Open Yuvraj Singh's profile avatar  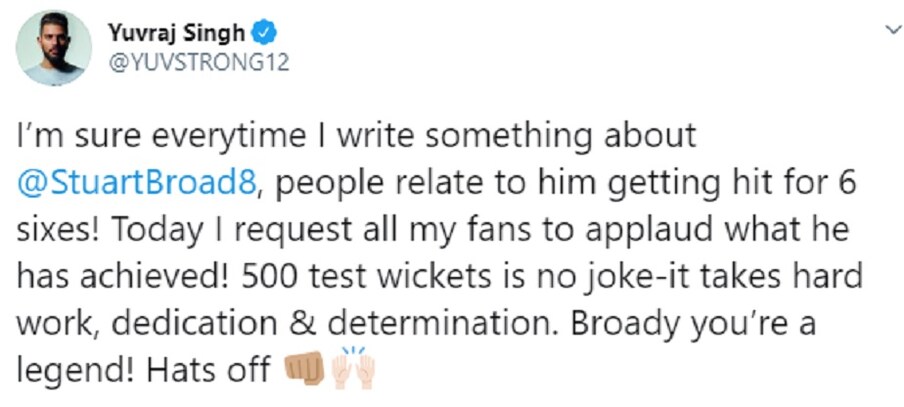point(54,48)
